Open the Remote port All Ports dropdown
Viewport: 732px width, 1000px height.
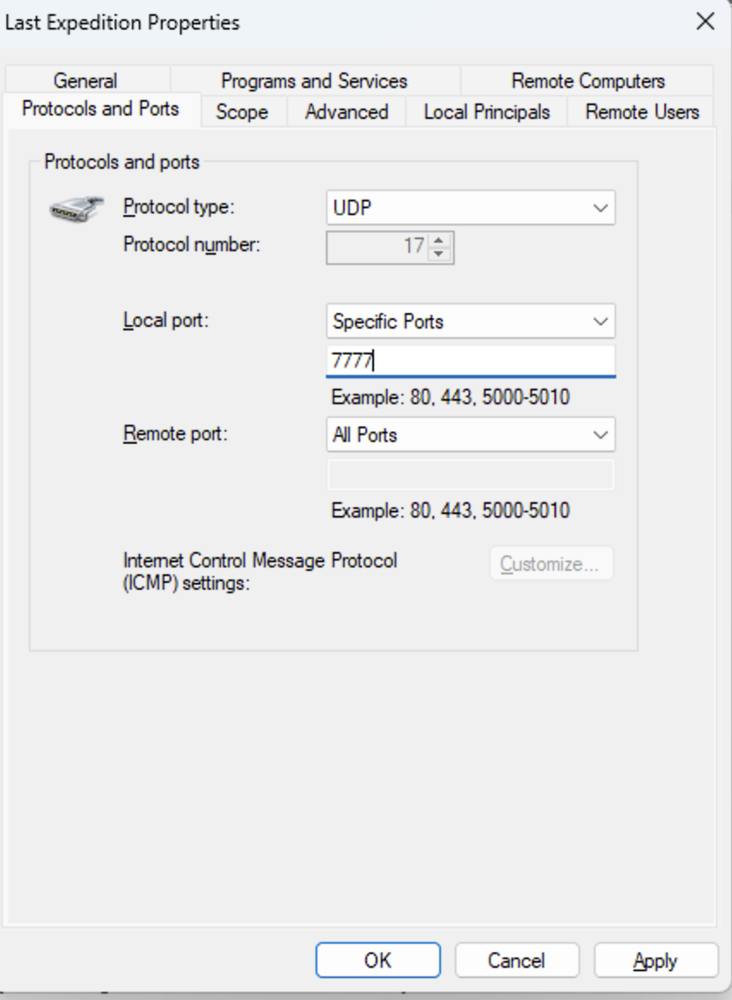click(x=471, y=434)
